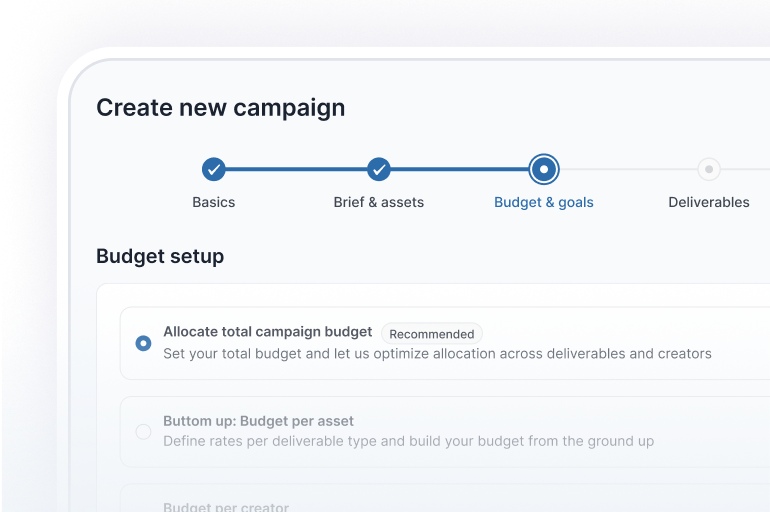Jump to the Deliverables step label
This screenshot has height=512, width=770.
point(708,202)
